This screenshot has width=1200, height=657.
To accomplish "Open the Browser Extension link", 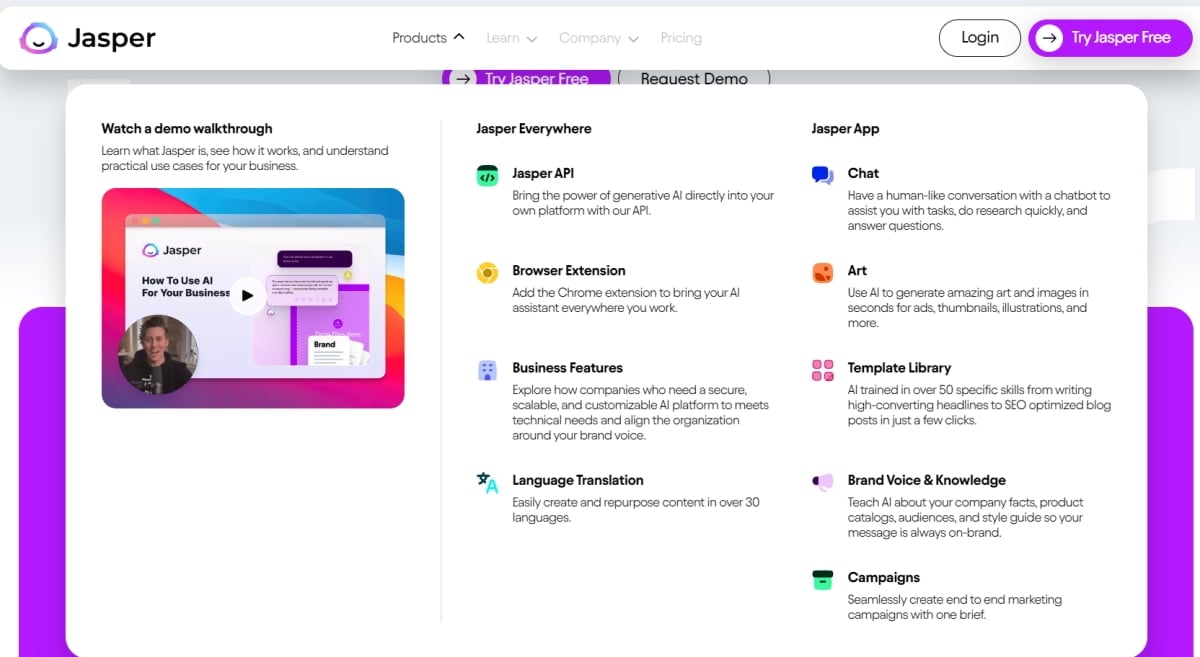I will tap(569, 270).
